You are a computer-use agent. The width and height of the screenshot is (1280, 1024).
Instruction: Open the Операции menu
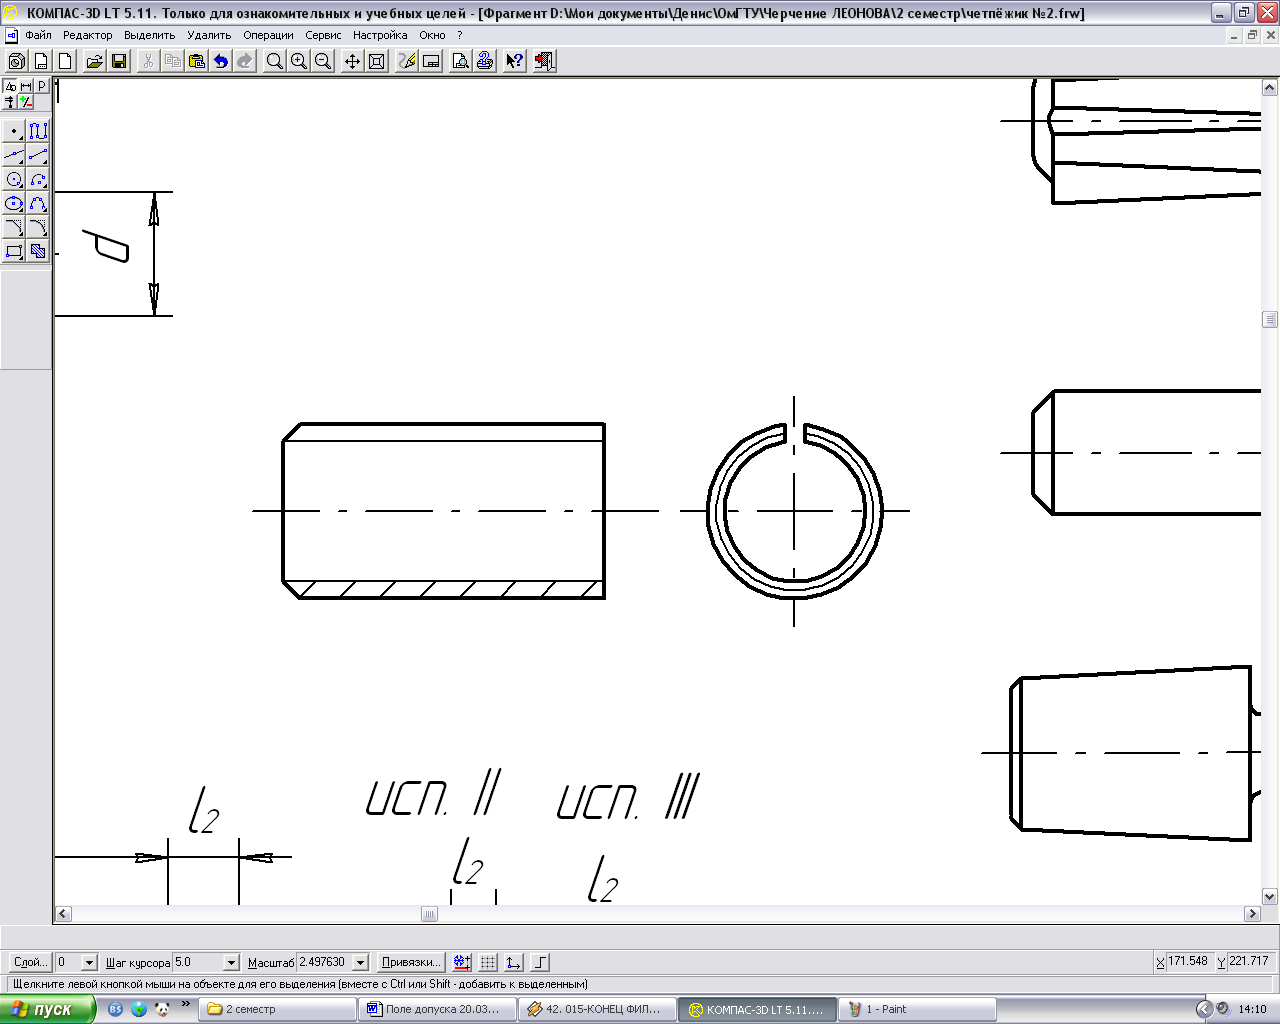(x=268, y=35)
